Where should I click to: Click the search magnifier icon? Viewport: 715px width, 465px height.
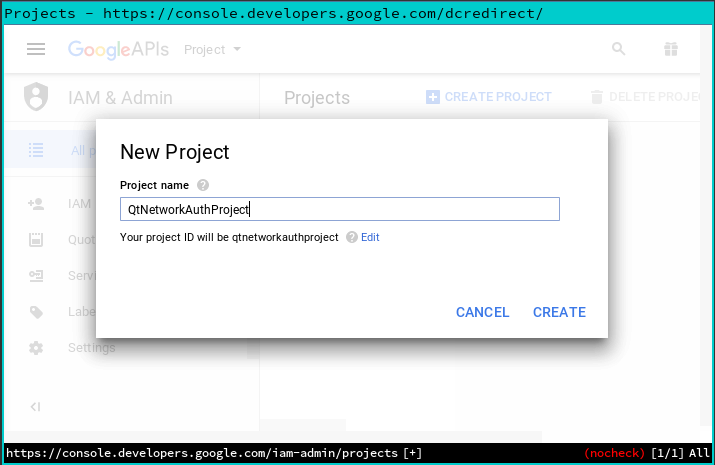pyautogui.click(x=619, y=49)
